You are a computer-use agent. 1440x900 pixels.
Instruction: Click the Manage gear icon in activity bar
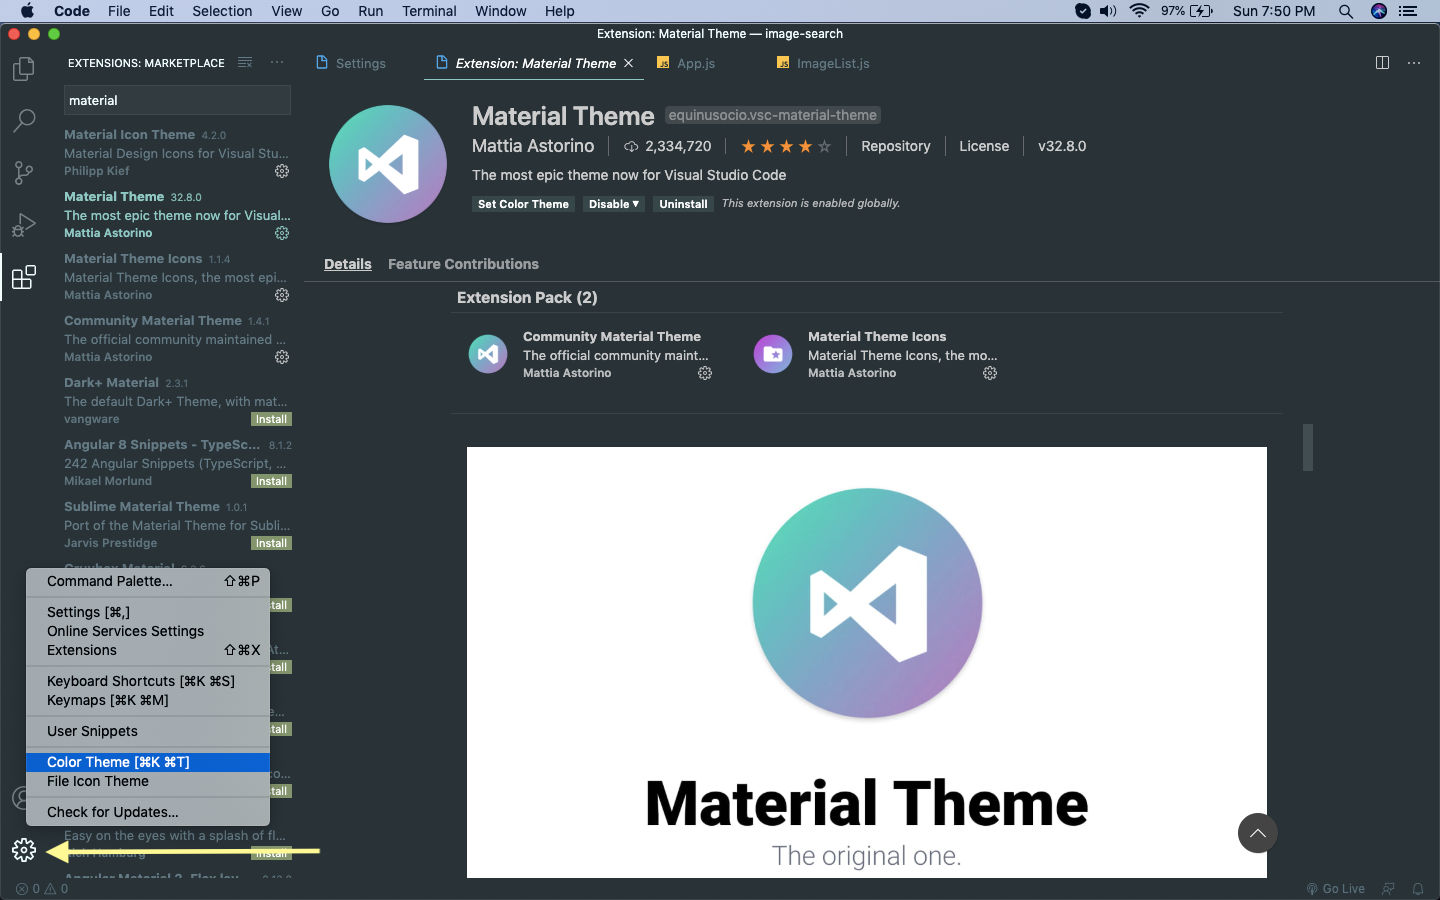24,850
